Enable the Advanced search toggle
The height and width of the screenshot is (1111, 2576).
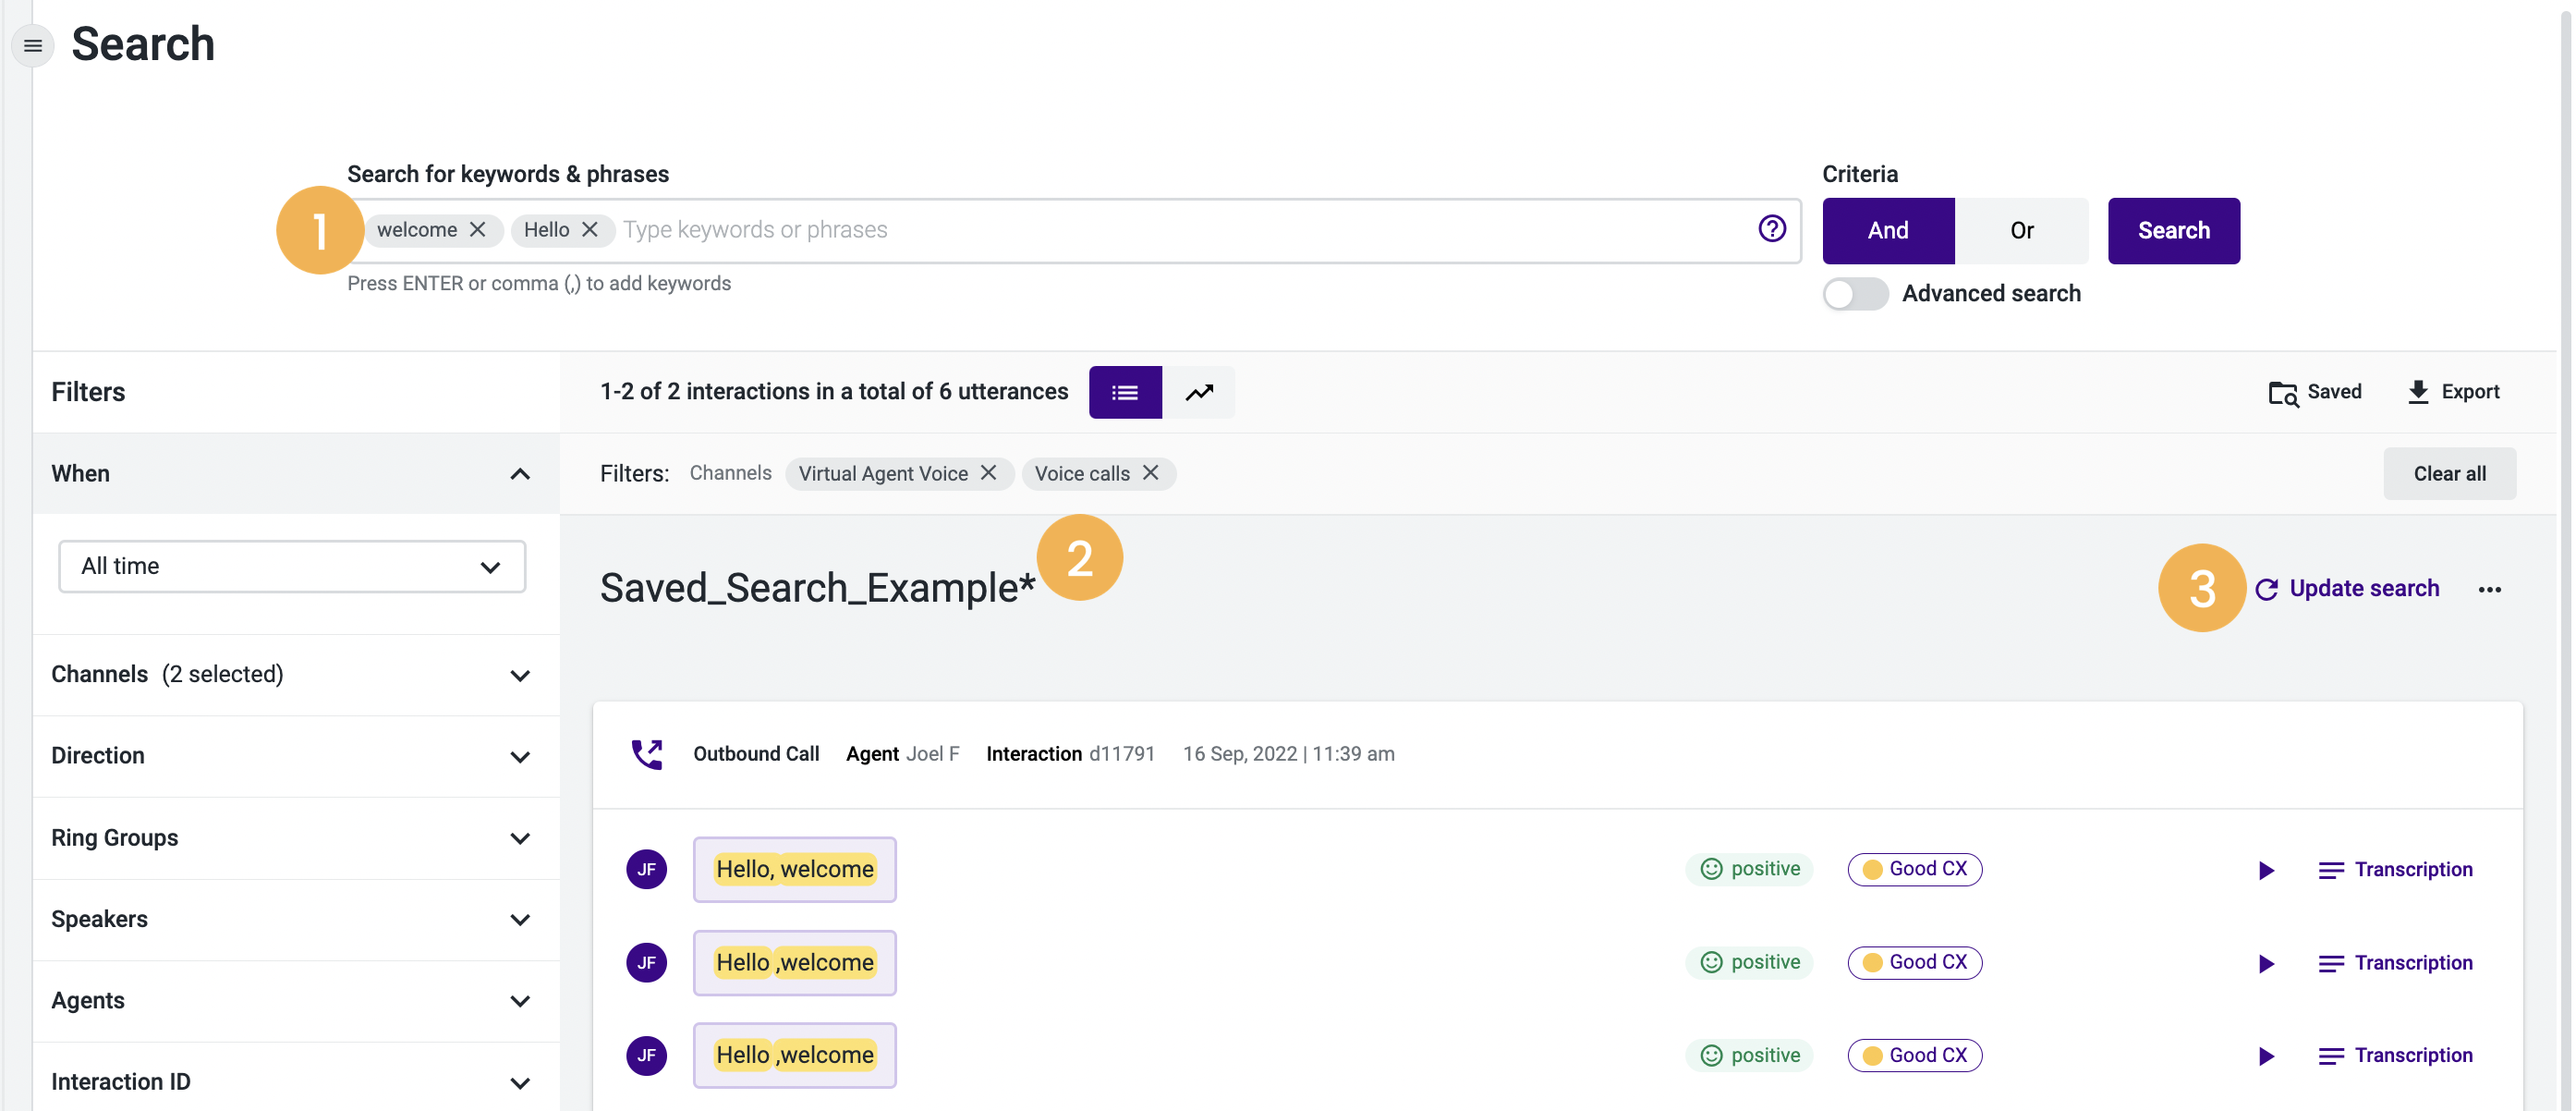1855,293
